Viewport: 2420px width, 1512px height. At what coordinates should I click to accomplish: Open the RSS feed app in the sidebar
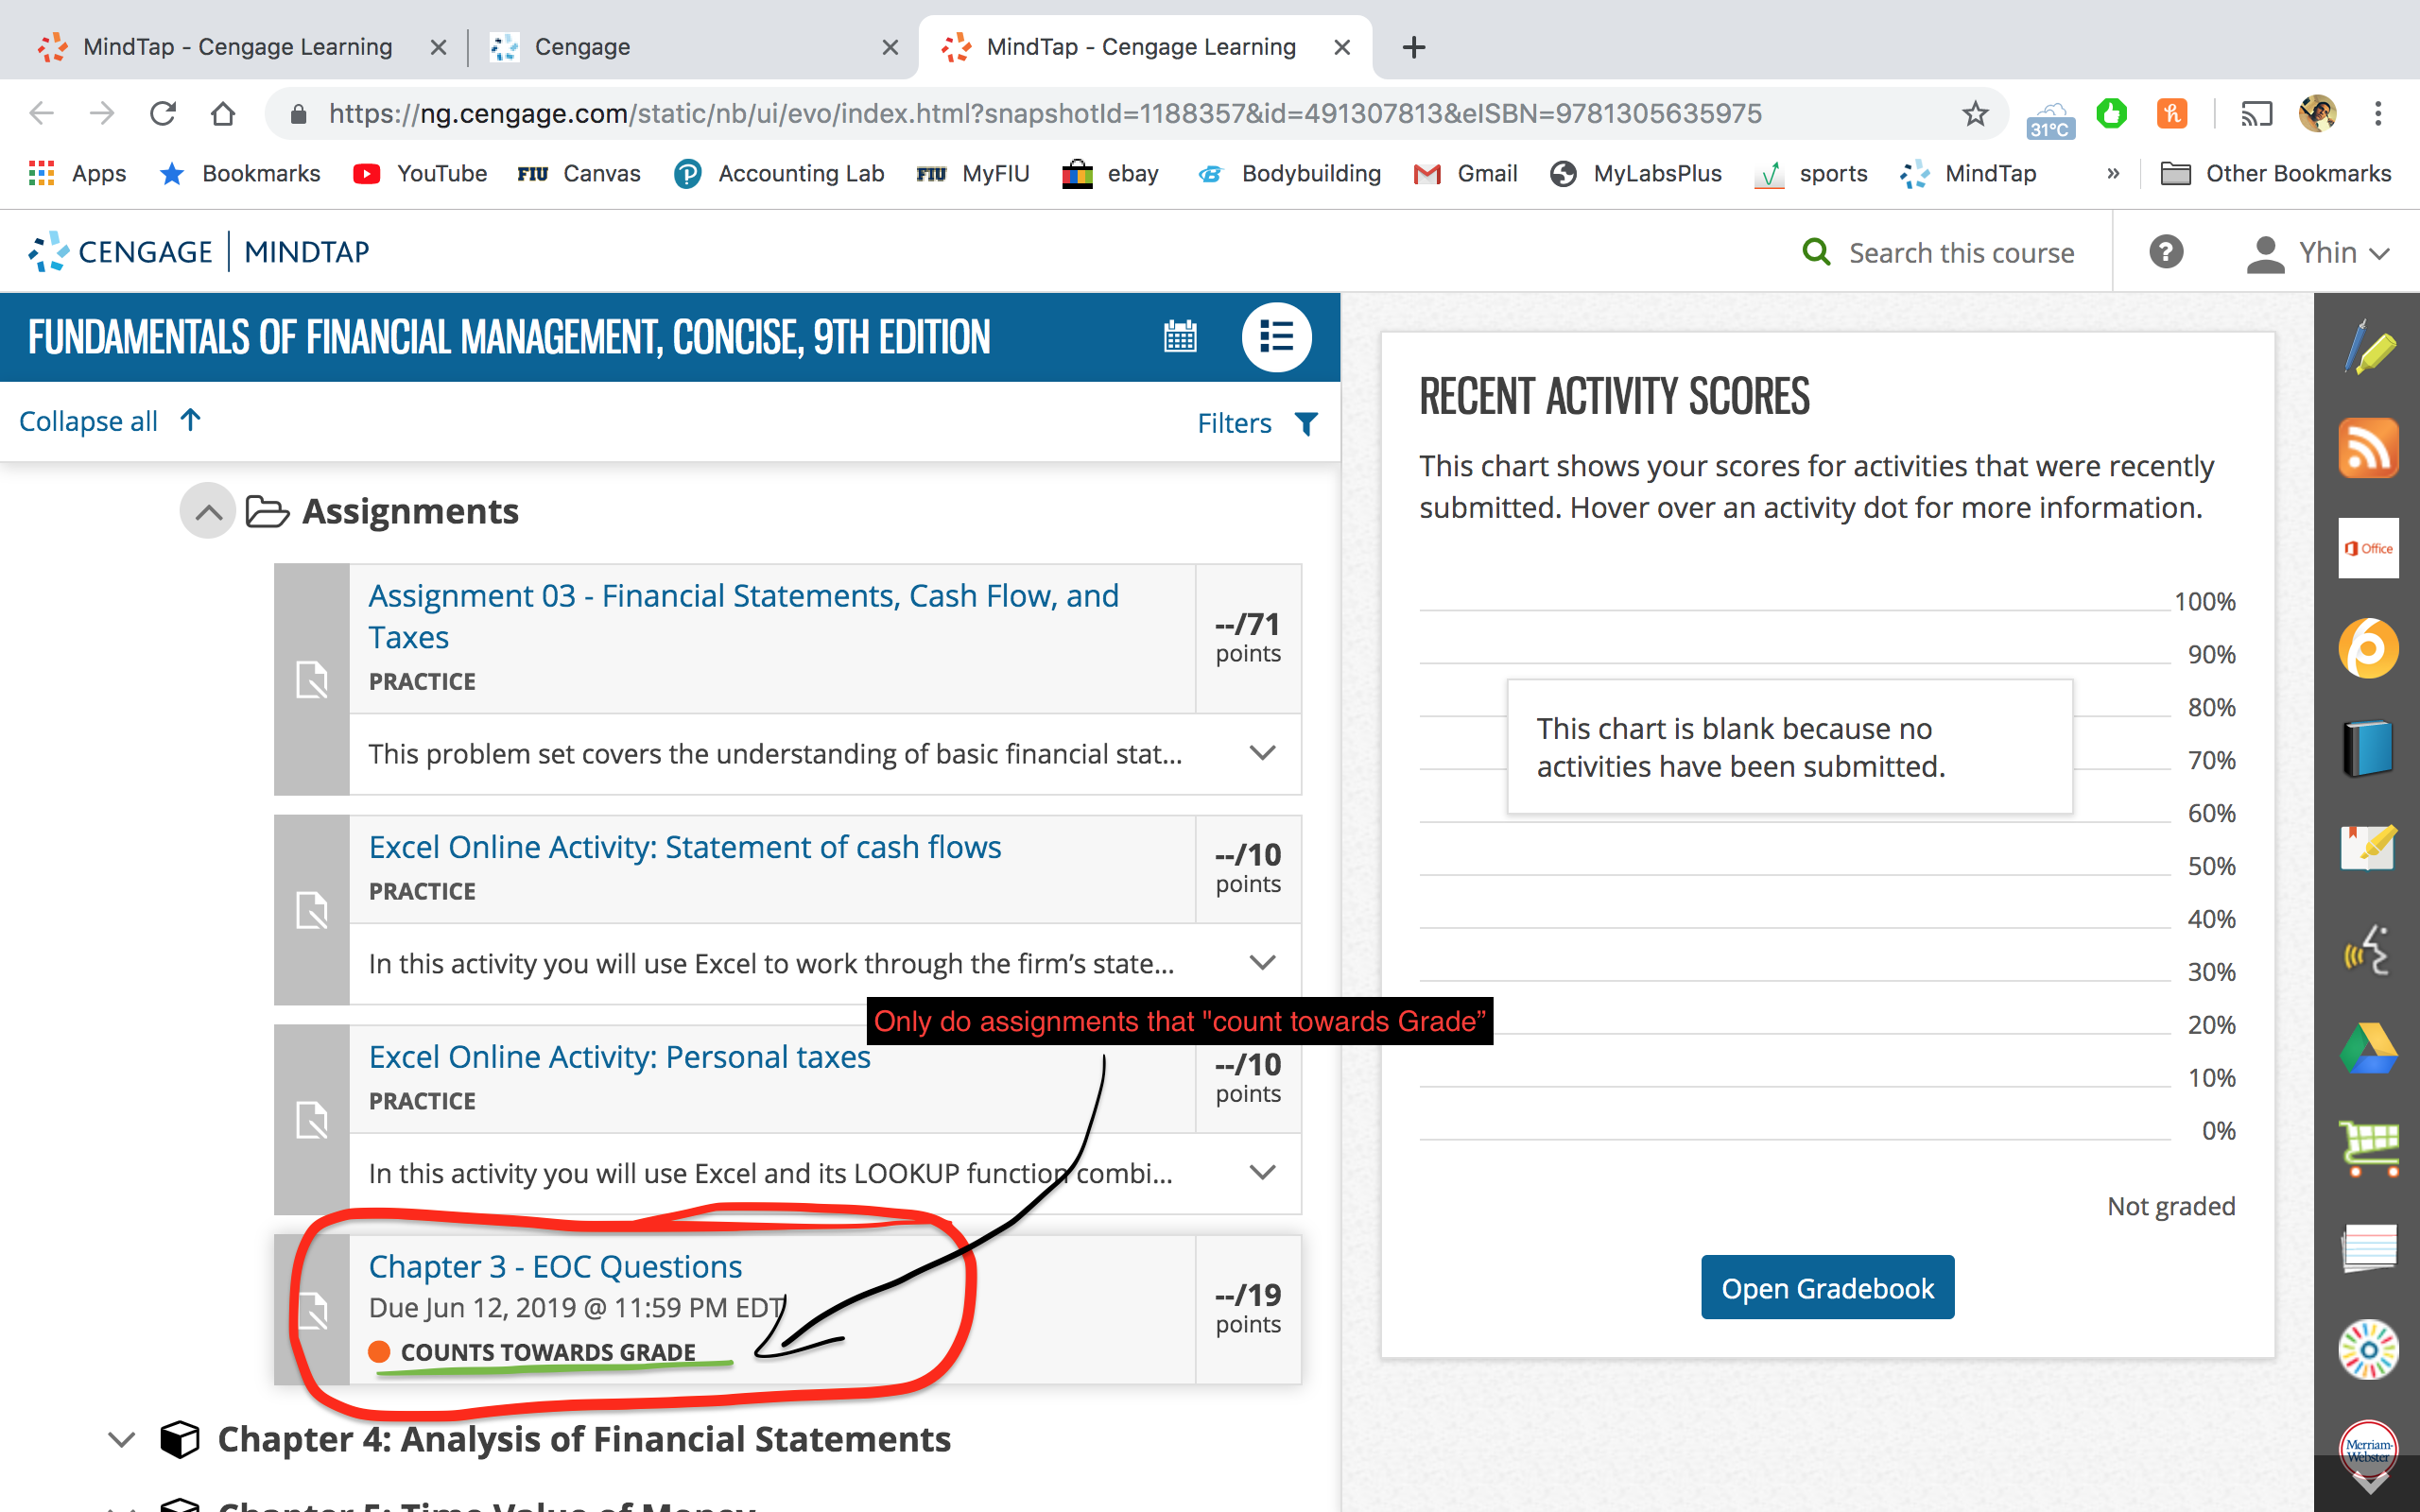(2368, 447)
